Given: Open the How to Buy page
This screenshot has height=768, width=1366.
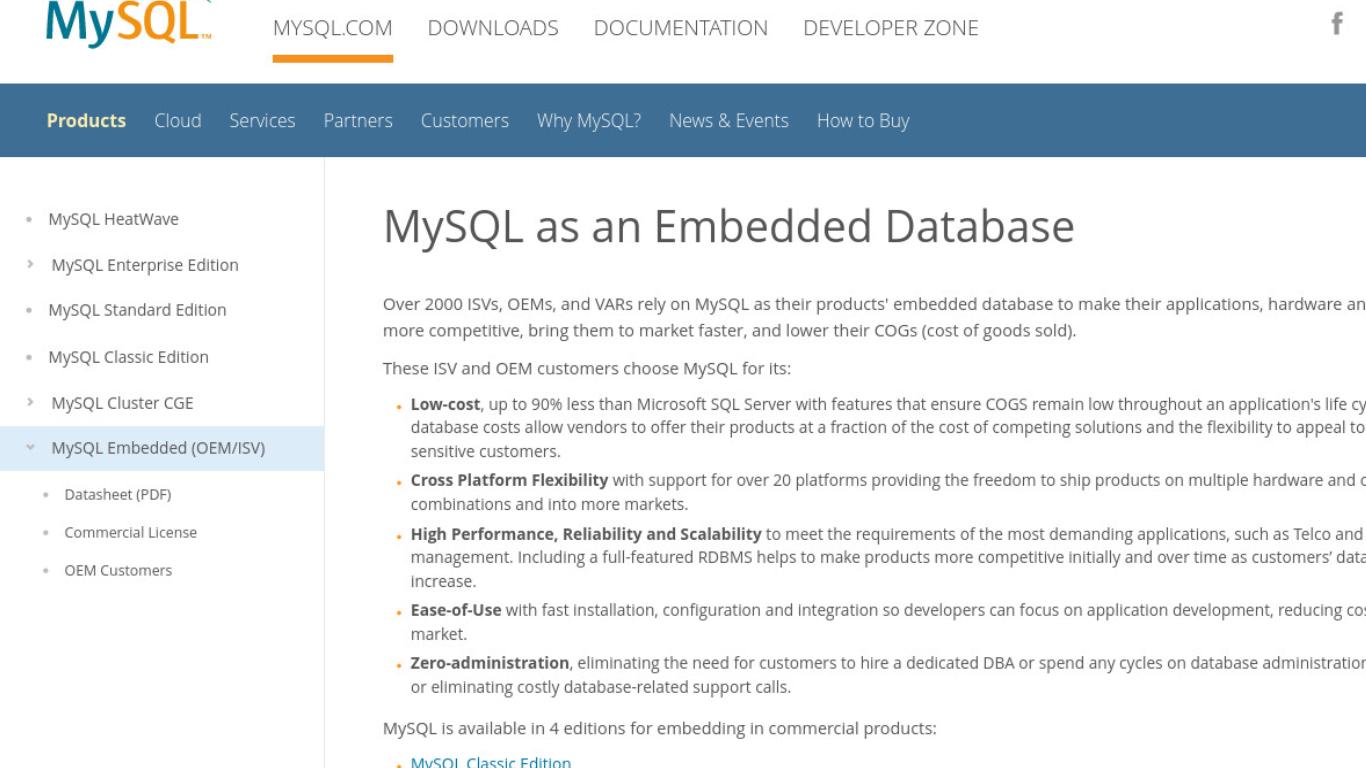Looking at the screenshot, I should coord(863,120).
